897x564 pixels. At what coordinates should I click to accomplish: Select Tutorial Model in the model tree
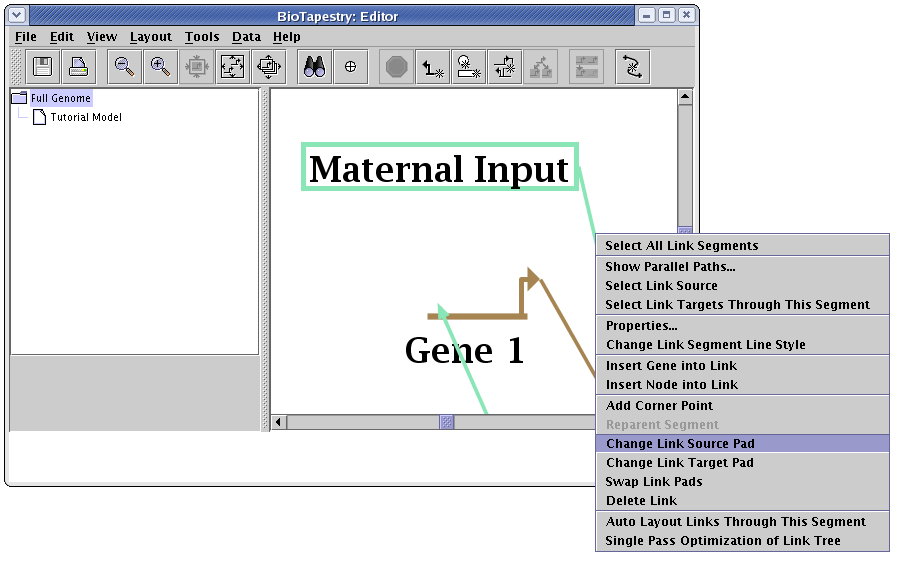coord(86,117)
